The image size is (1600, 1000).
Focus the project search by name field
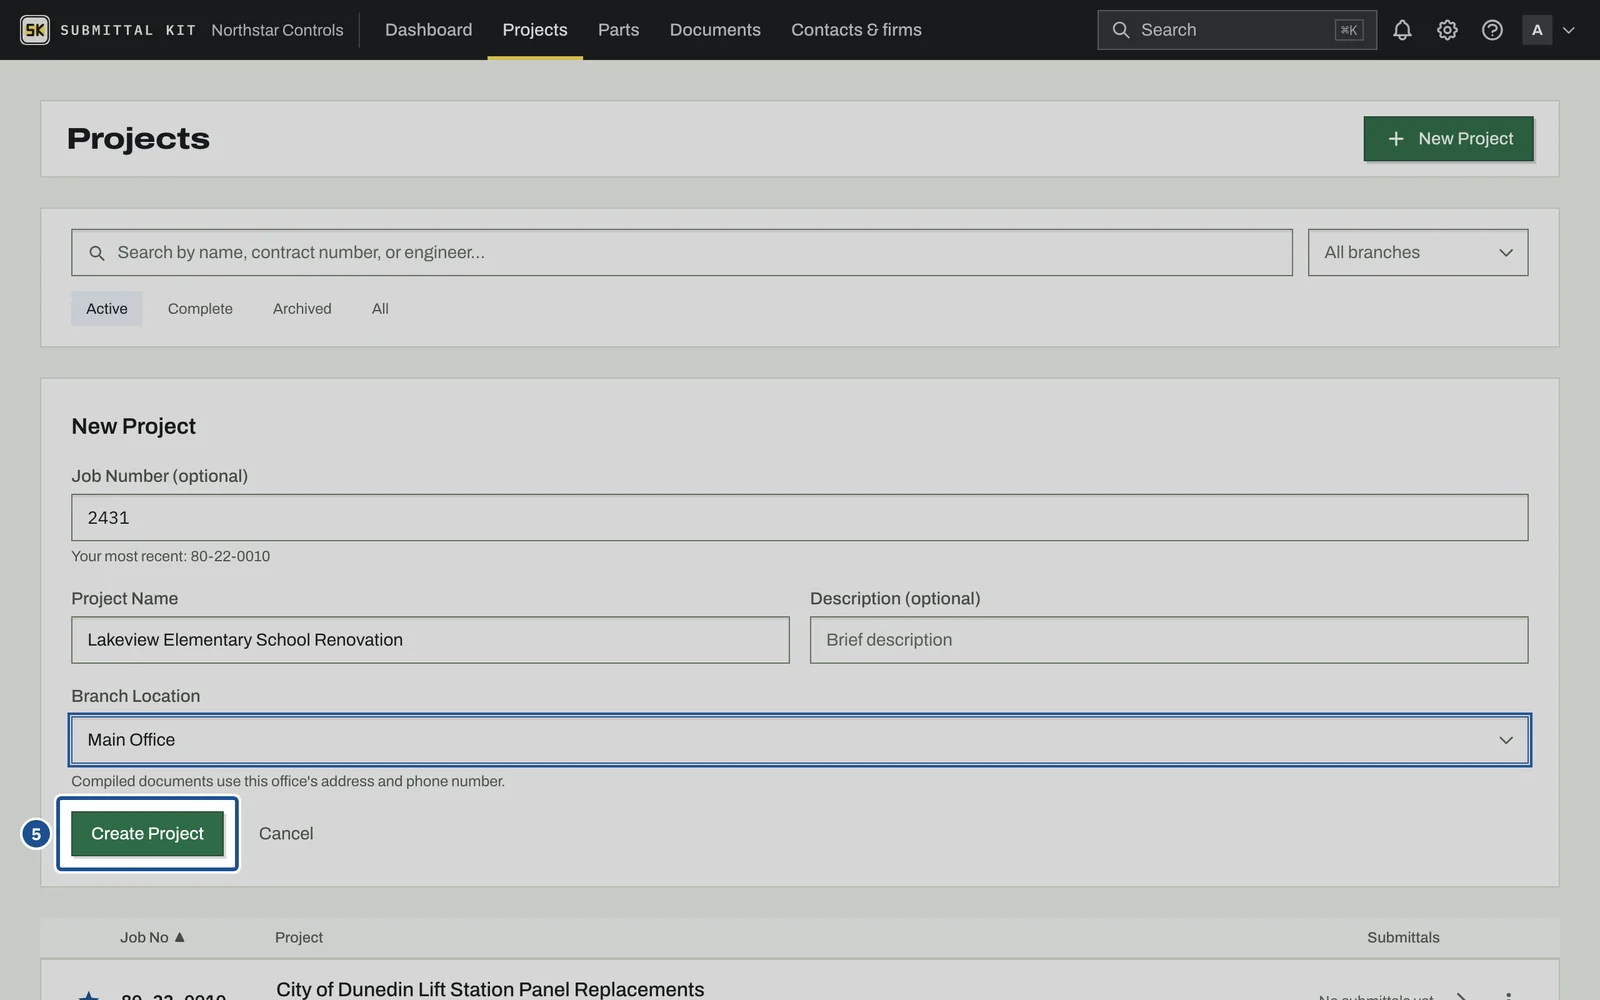(x=681, y=253)
